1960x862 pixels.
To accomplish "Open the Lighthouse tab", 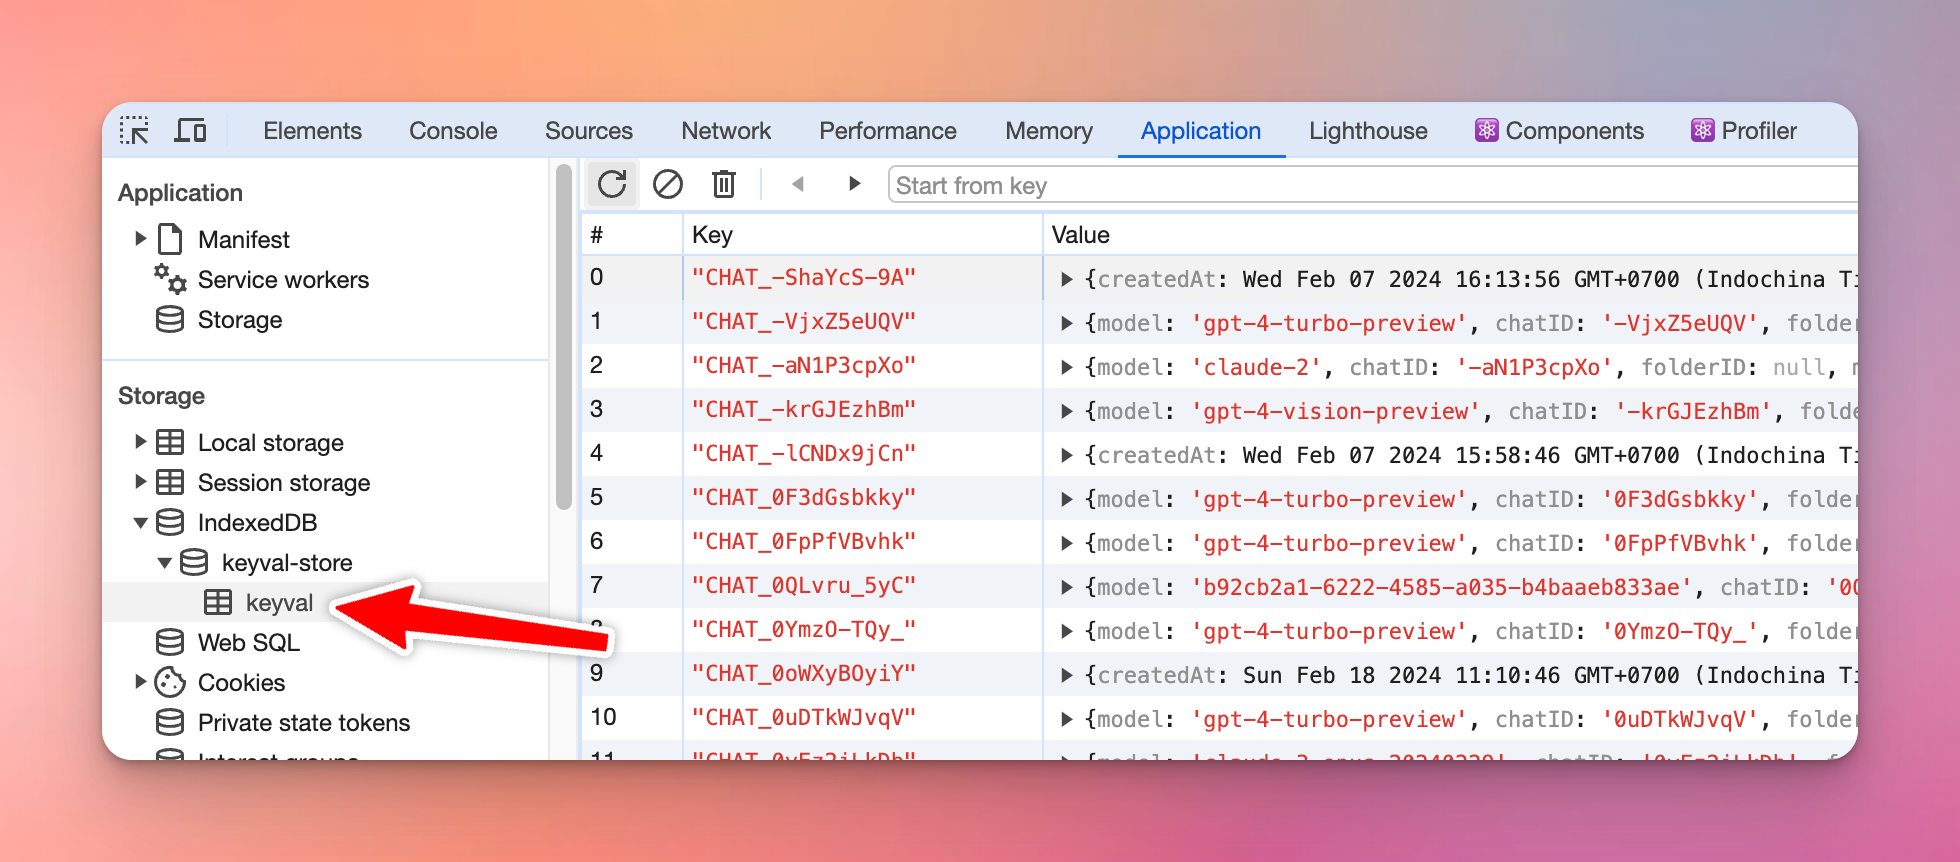I will [x=1368, y=131].
